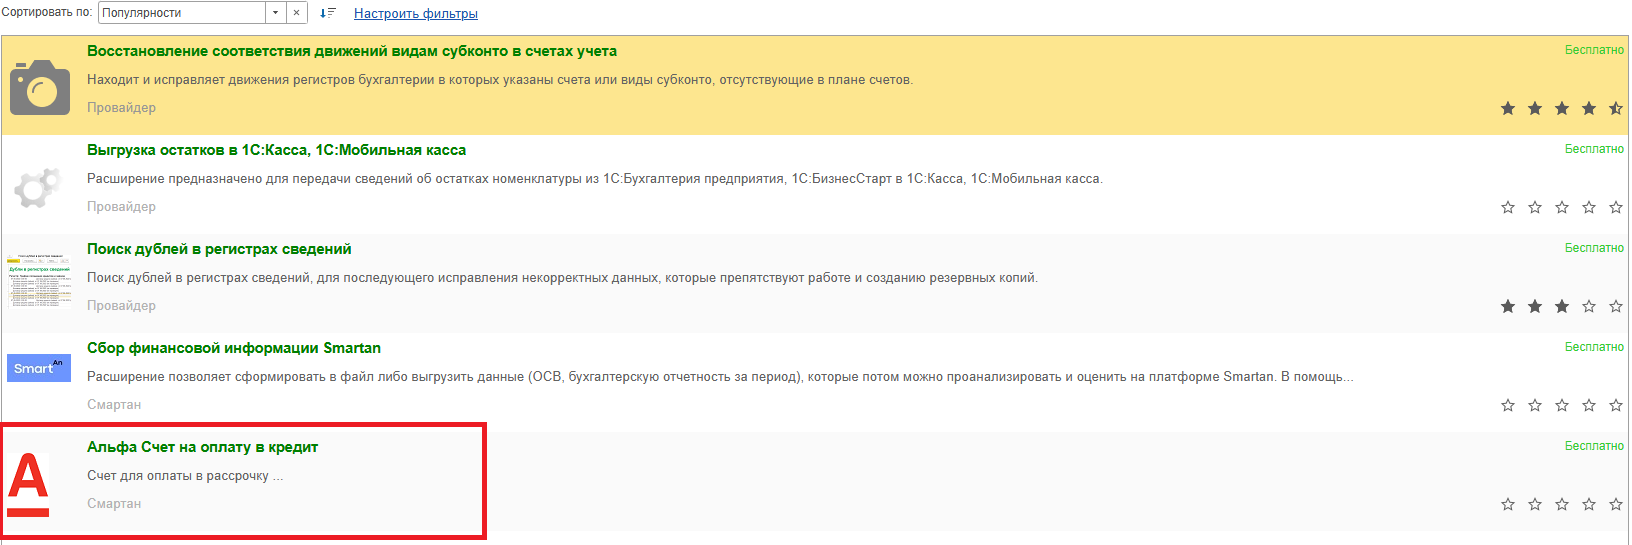Open the Поиск дублей thumbnail preview
Screen dimensions: 1632x545
40,279
